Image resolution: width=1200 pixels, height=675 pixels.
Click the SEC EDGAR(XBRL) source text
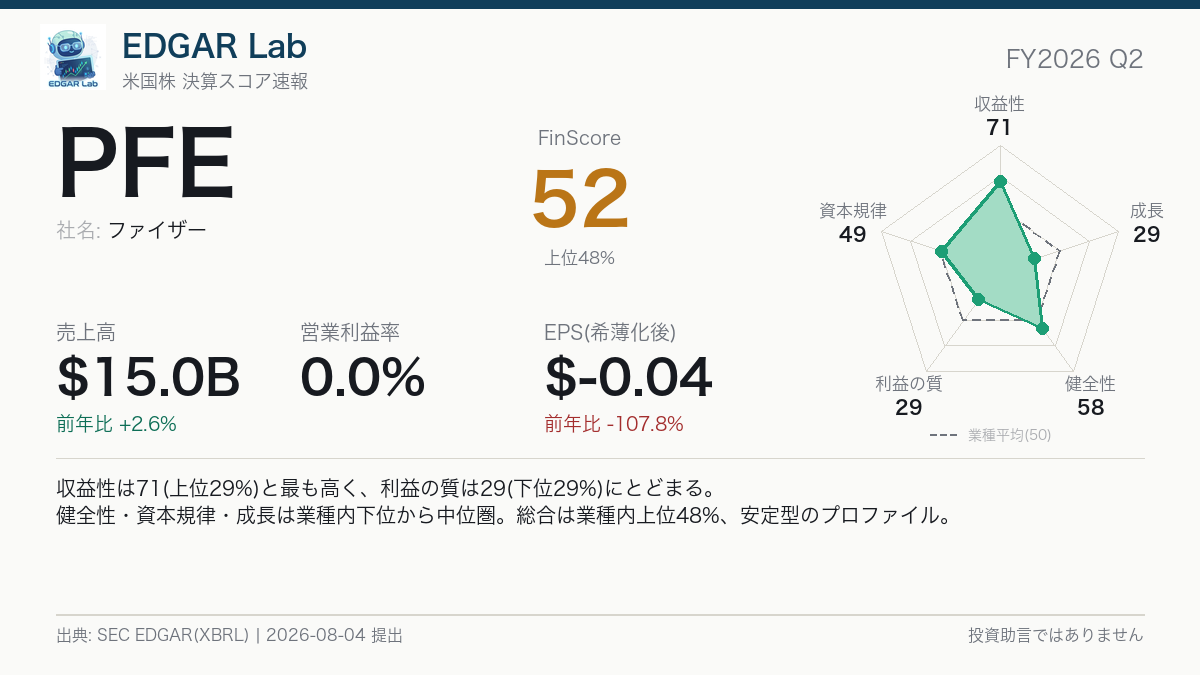click(x=173, y=635)
